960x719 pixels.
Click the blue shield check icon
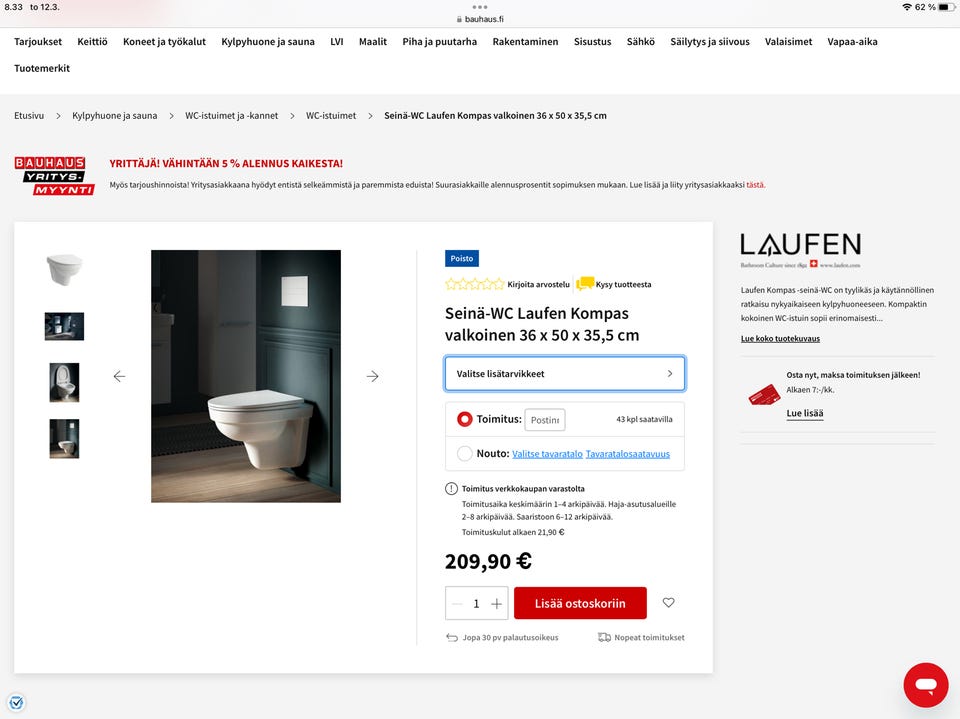pyautogui.click(x=17, y=702)
